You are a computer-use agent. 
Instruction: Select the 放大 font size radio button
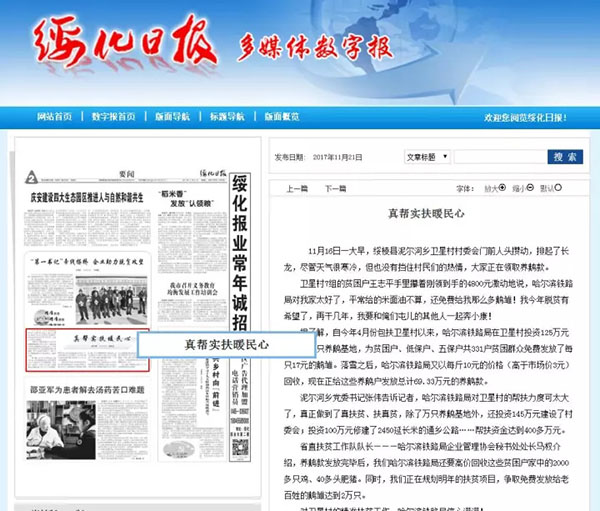tap(503, 188)
